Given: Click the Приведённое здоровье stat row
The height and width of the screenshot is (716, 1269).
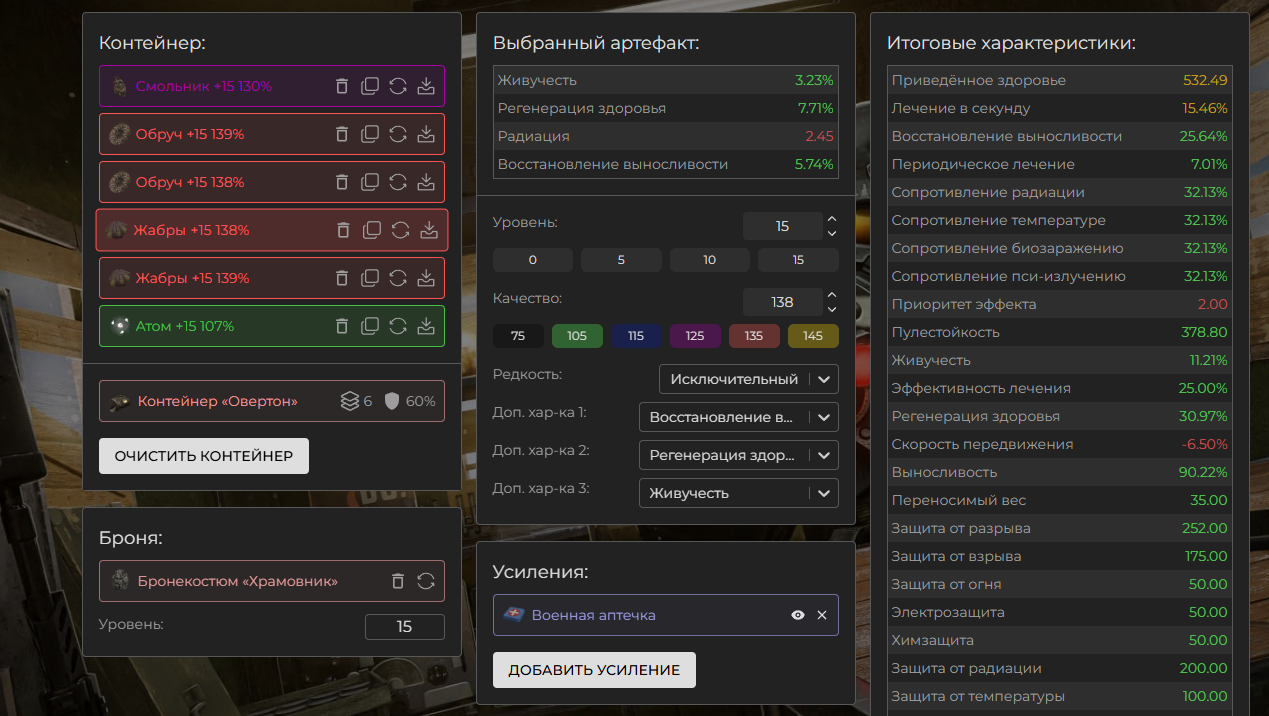Looking at the screenshot, I should 1060,80.
